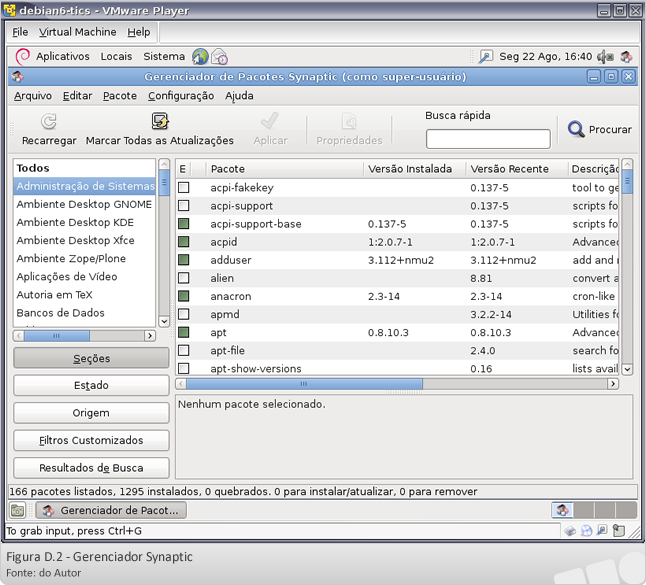Image resolution: width=646 pixels, height=585 pixels.
Task: Click the VMware network adapter status icon
Action: pyautogui.click(x=602, y=531)
